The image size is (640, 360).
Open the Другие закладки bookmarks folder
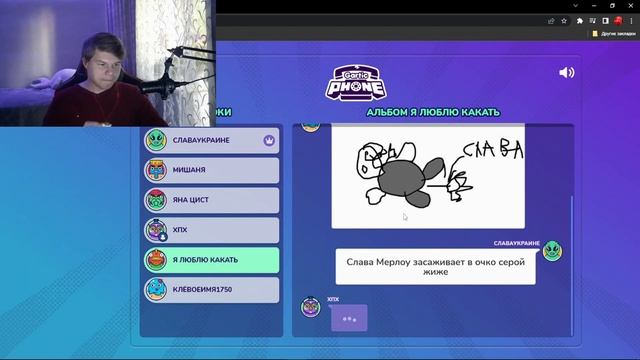point(614,34)
